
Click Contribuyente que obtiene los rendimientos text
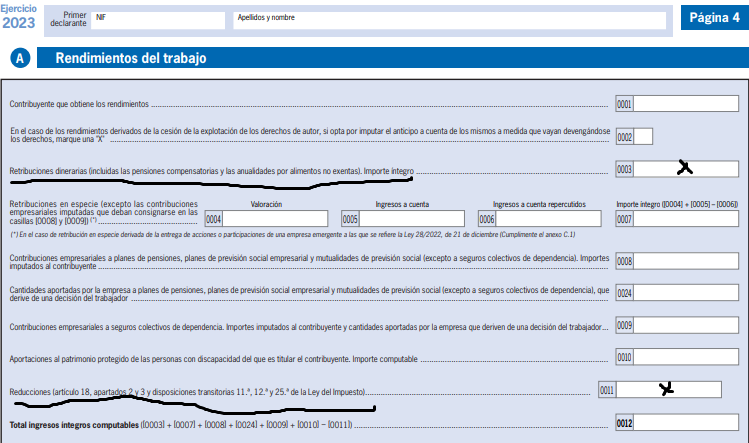pos(79,104)
